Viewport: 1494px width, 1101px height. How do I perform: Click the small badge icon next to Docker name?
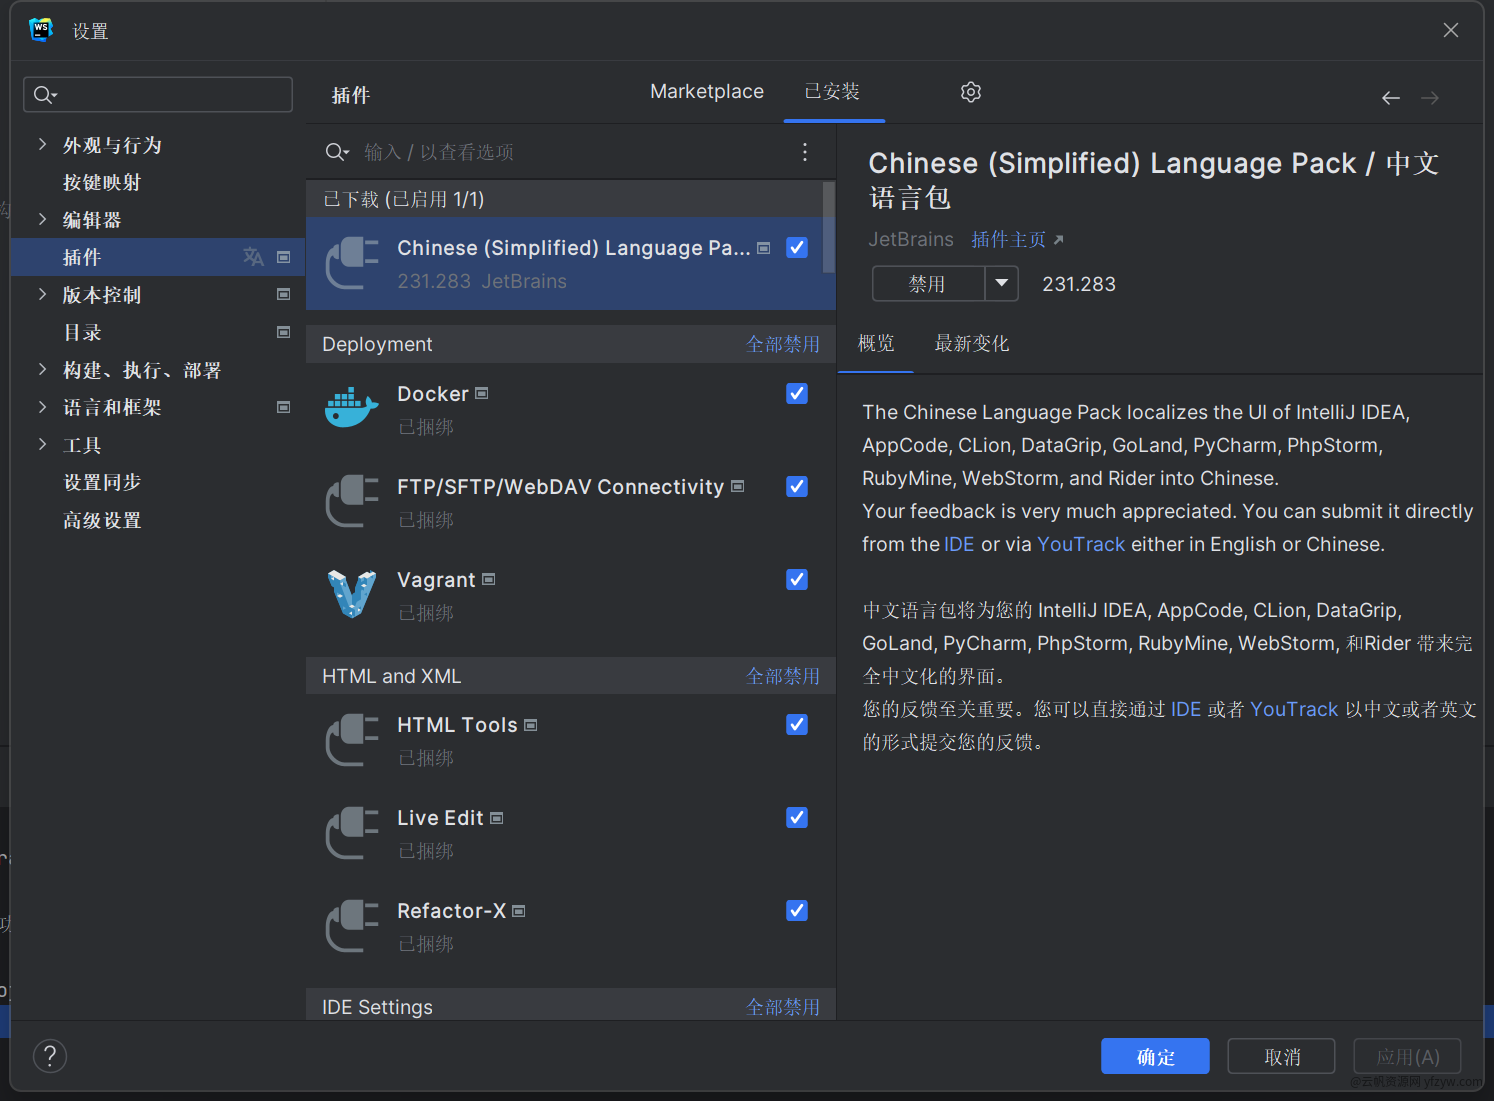482,394
